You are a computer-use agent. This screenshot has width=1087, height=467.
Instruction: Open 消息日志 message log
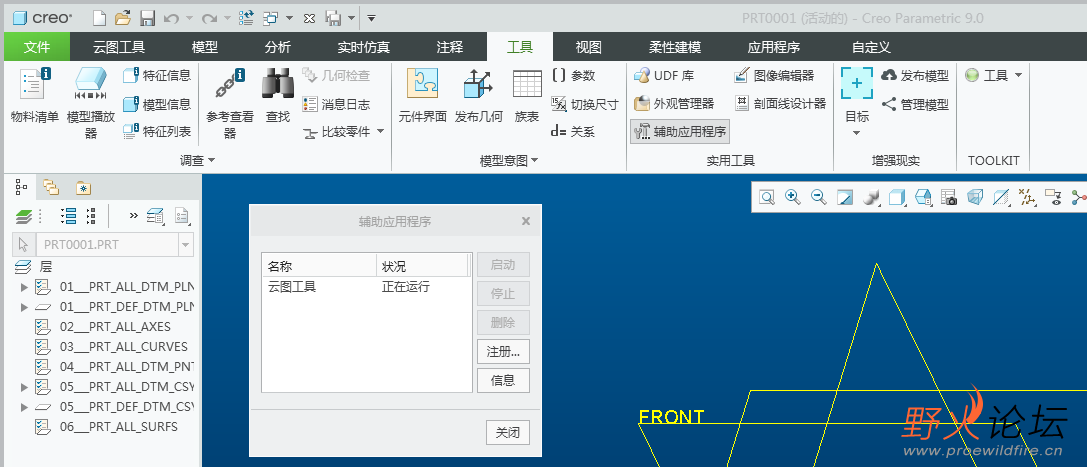[336, 104]
